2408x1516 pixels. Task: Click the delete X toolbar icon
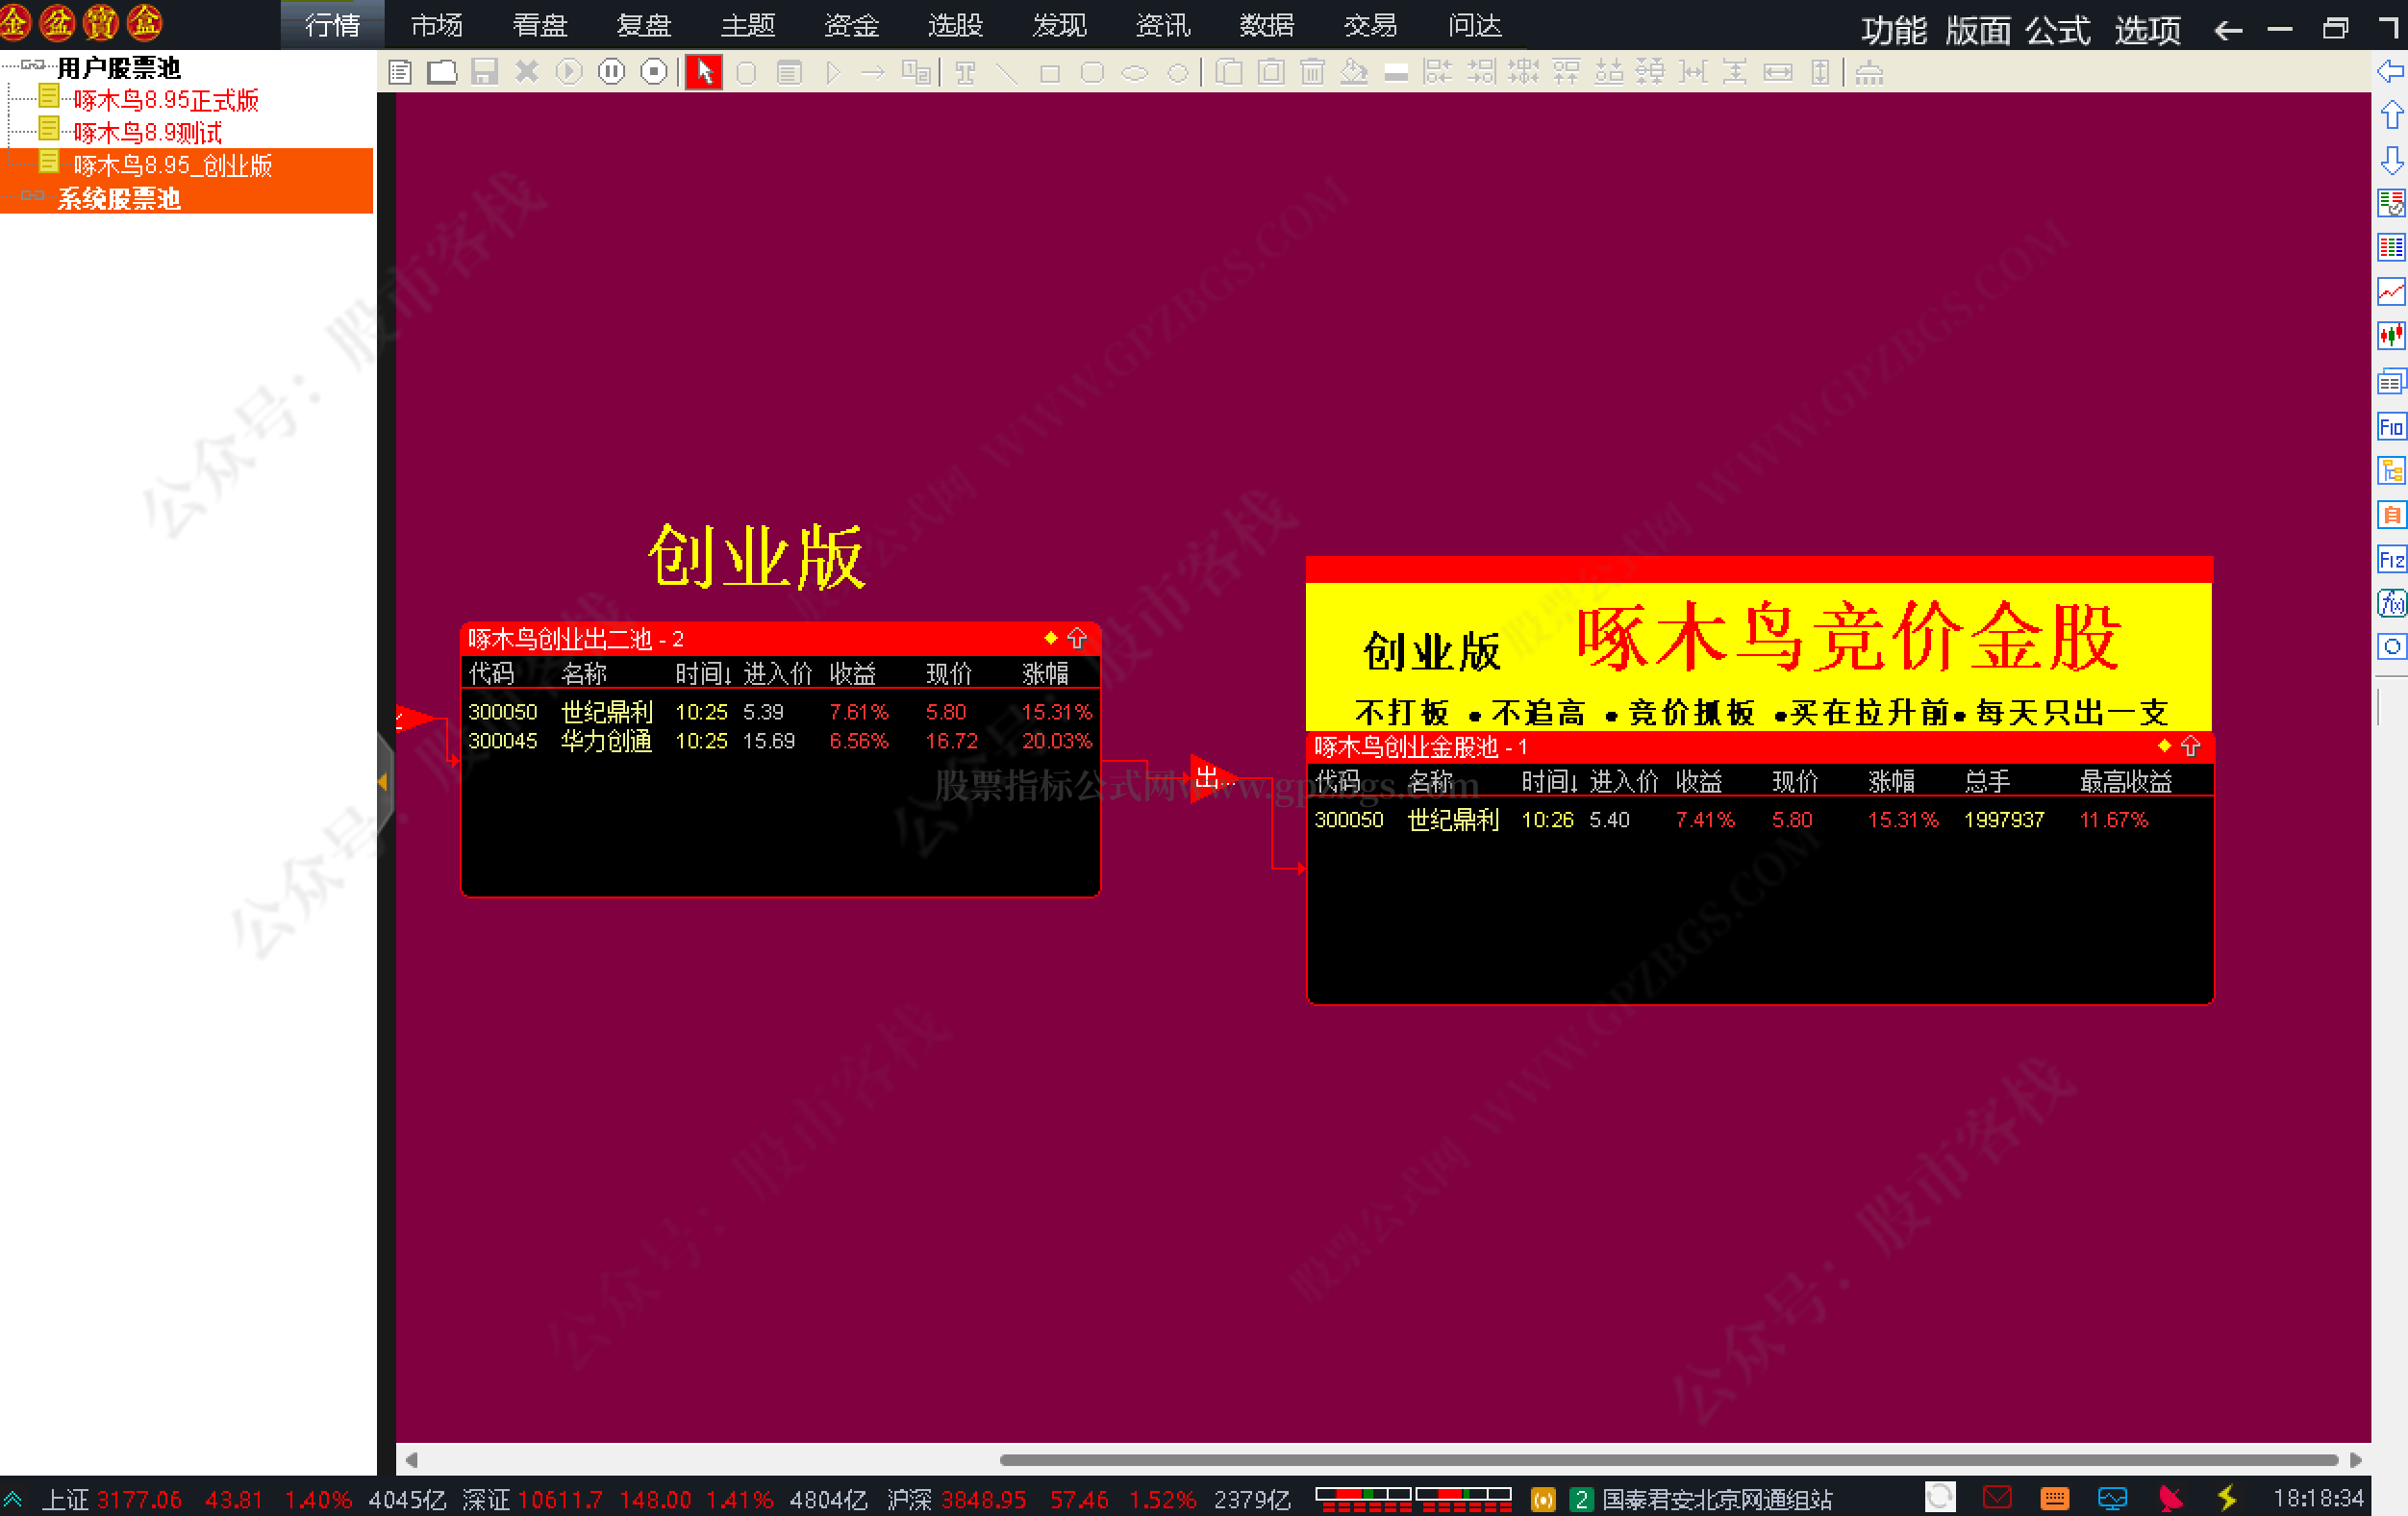(x=527, y=72)
